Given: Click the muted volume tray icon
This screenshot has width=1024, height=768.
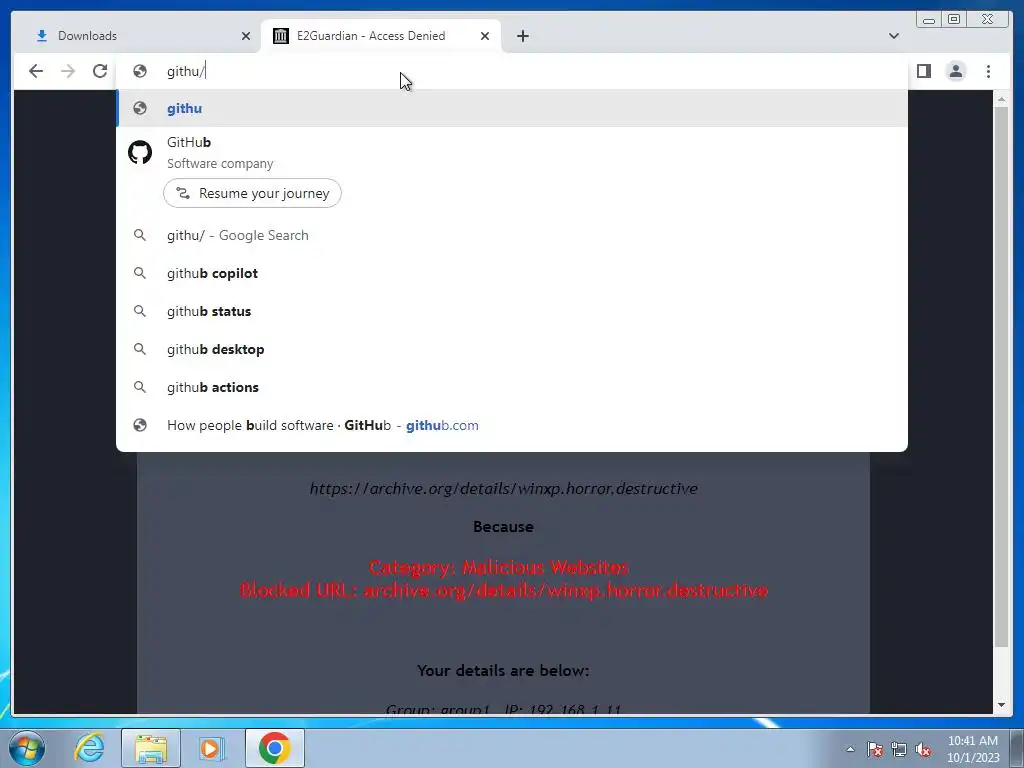Looking at the screenshot, I should click(x=923, y=749).
